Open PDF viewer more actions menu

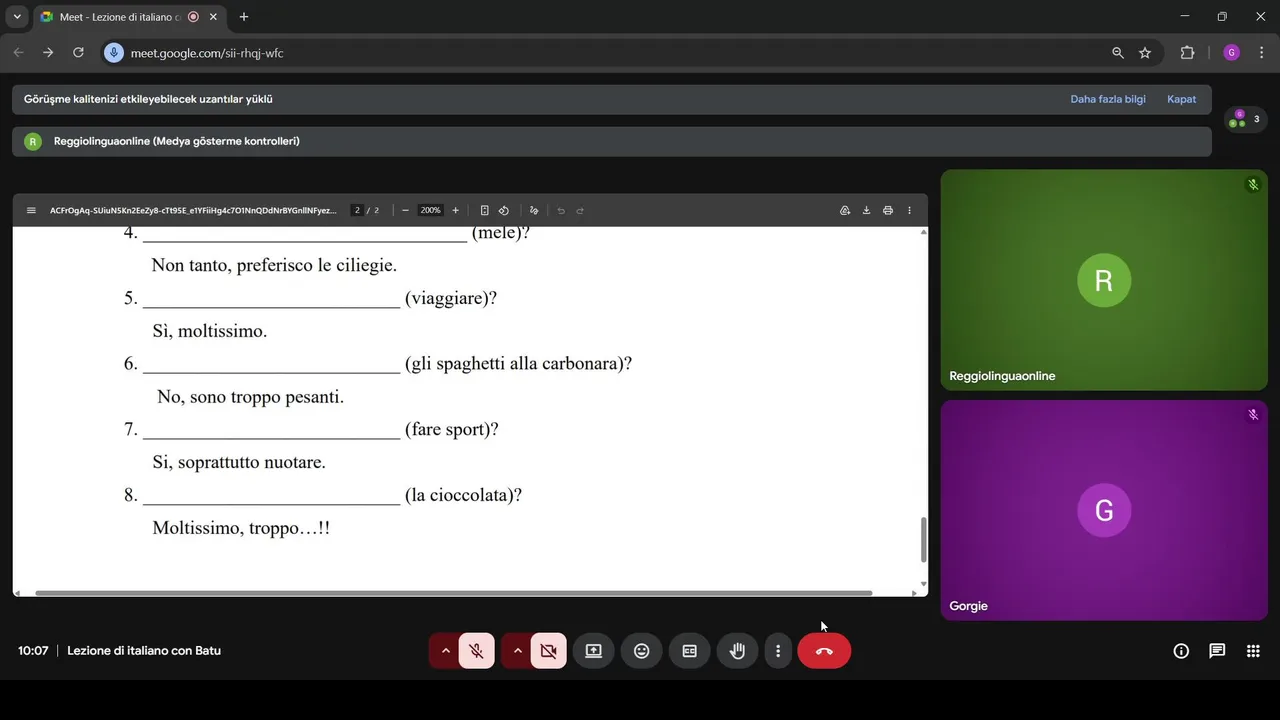tap(909, 211)
